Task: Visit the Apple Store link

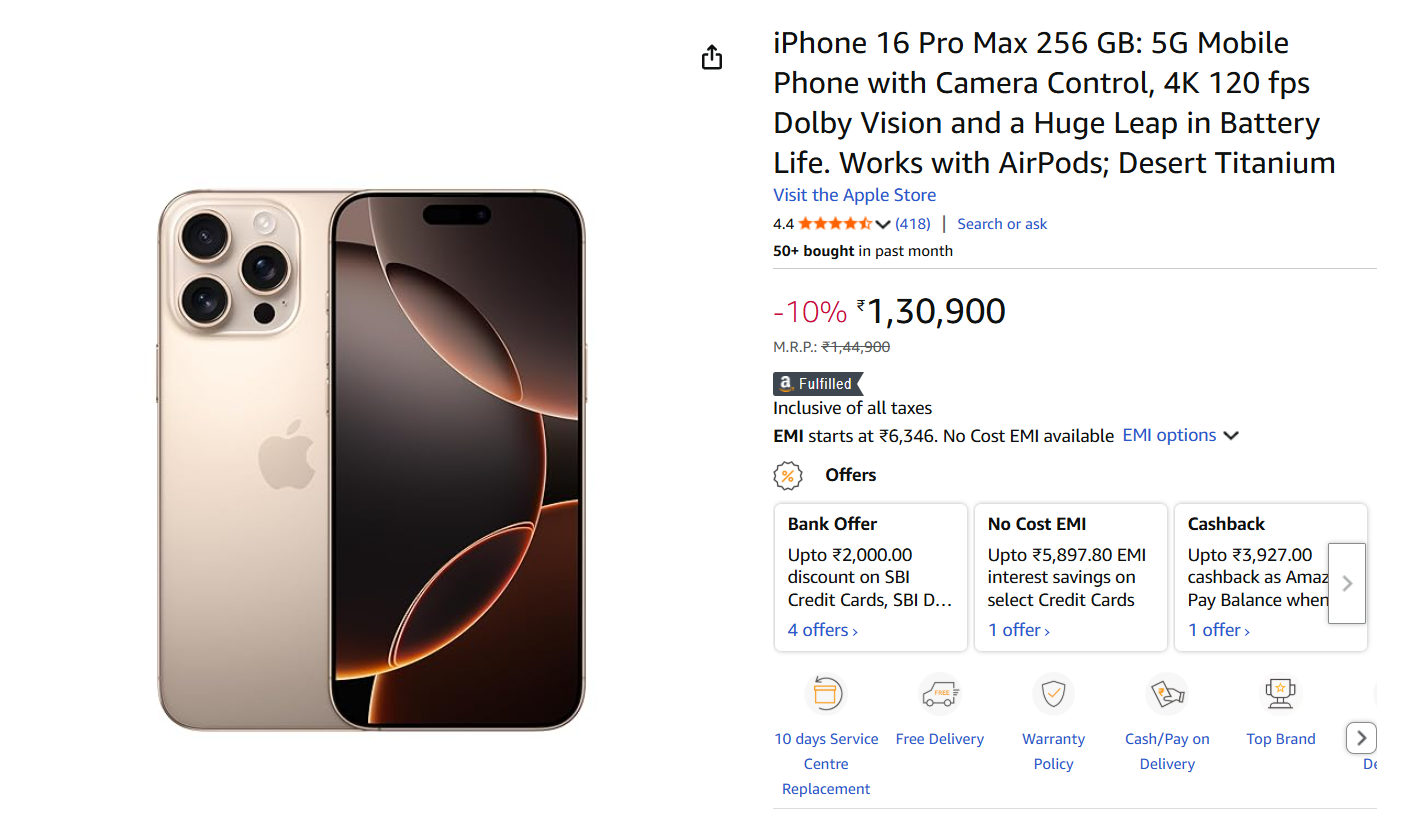Action: 854,195
